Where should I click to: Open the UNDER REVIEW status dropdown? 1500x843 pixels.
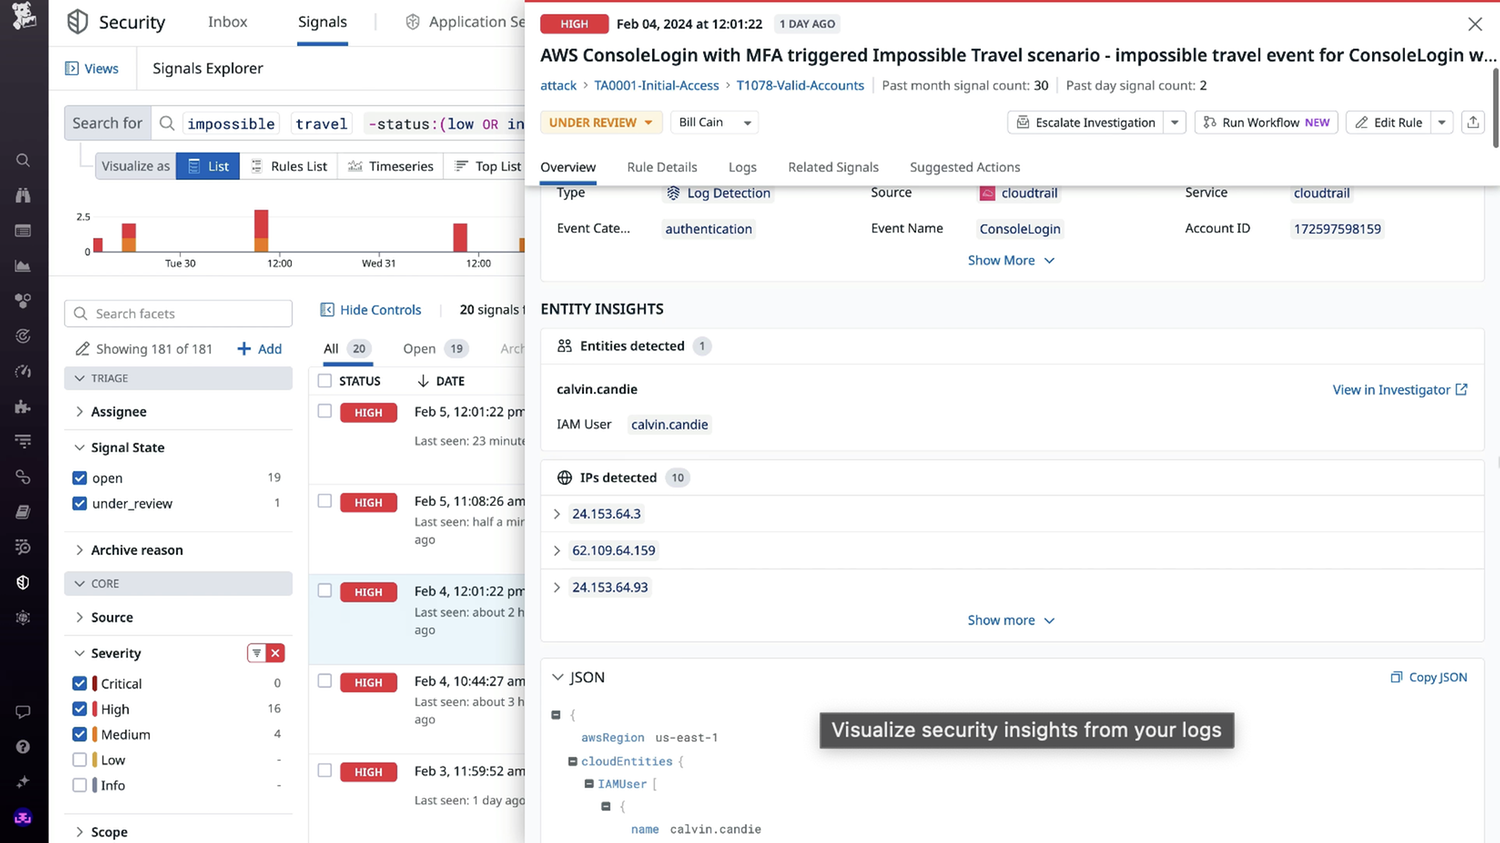(x=602, y=122)
